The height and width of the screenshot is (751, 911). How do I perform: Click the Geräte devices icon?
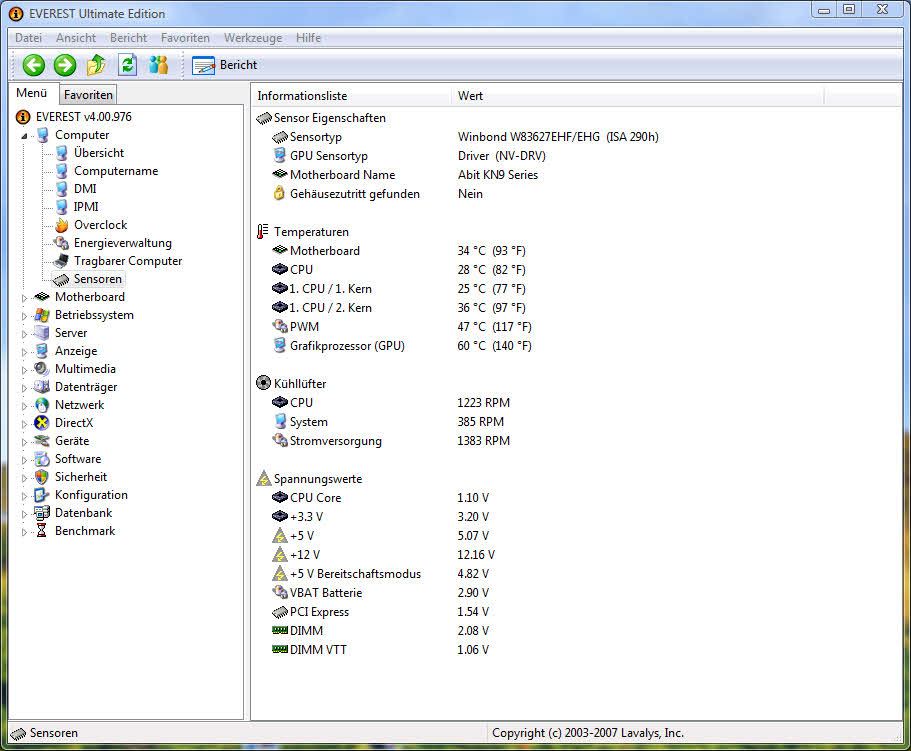point(42,441)
